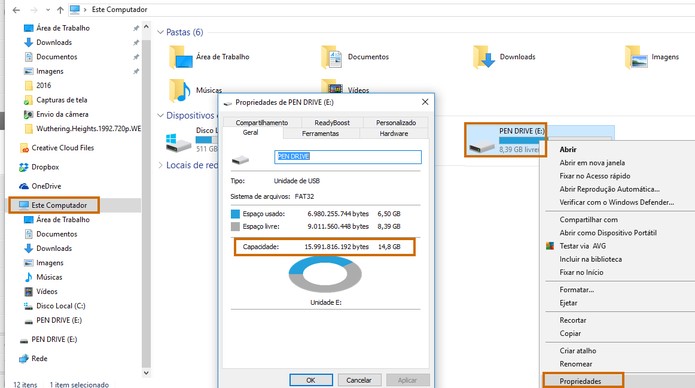Click the Rede network icon
The height and width of the screenshot is (388, 695).
[x=24, y=359]
